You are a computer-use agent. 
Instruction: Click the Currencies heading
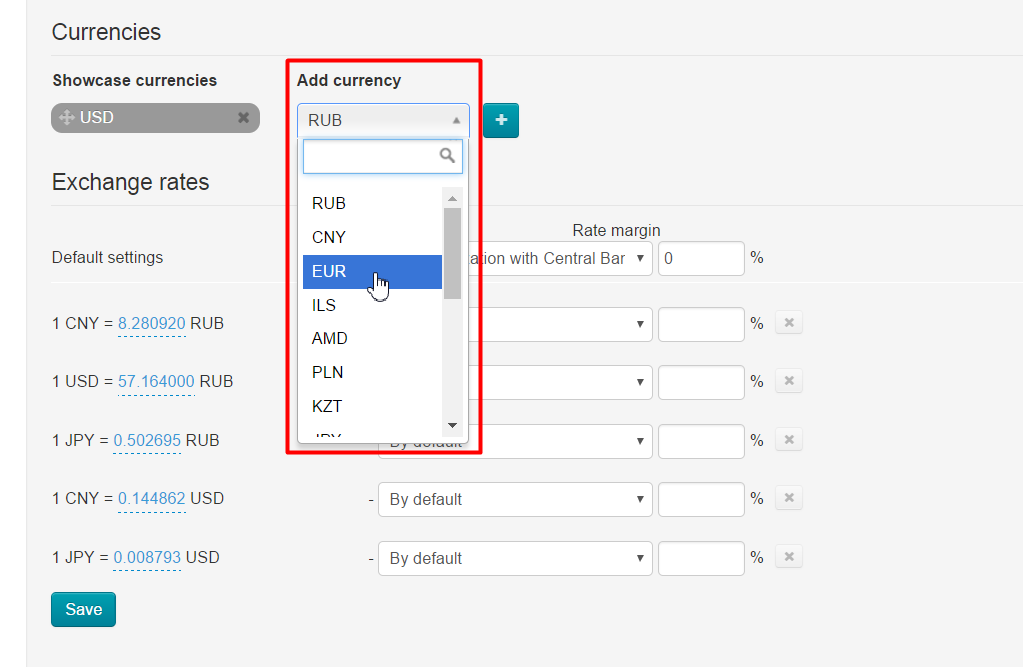click(x=106, y=32)
